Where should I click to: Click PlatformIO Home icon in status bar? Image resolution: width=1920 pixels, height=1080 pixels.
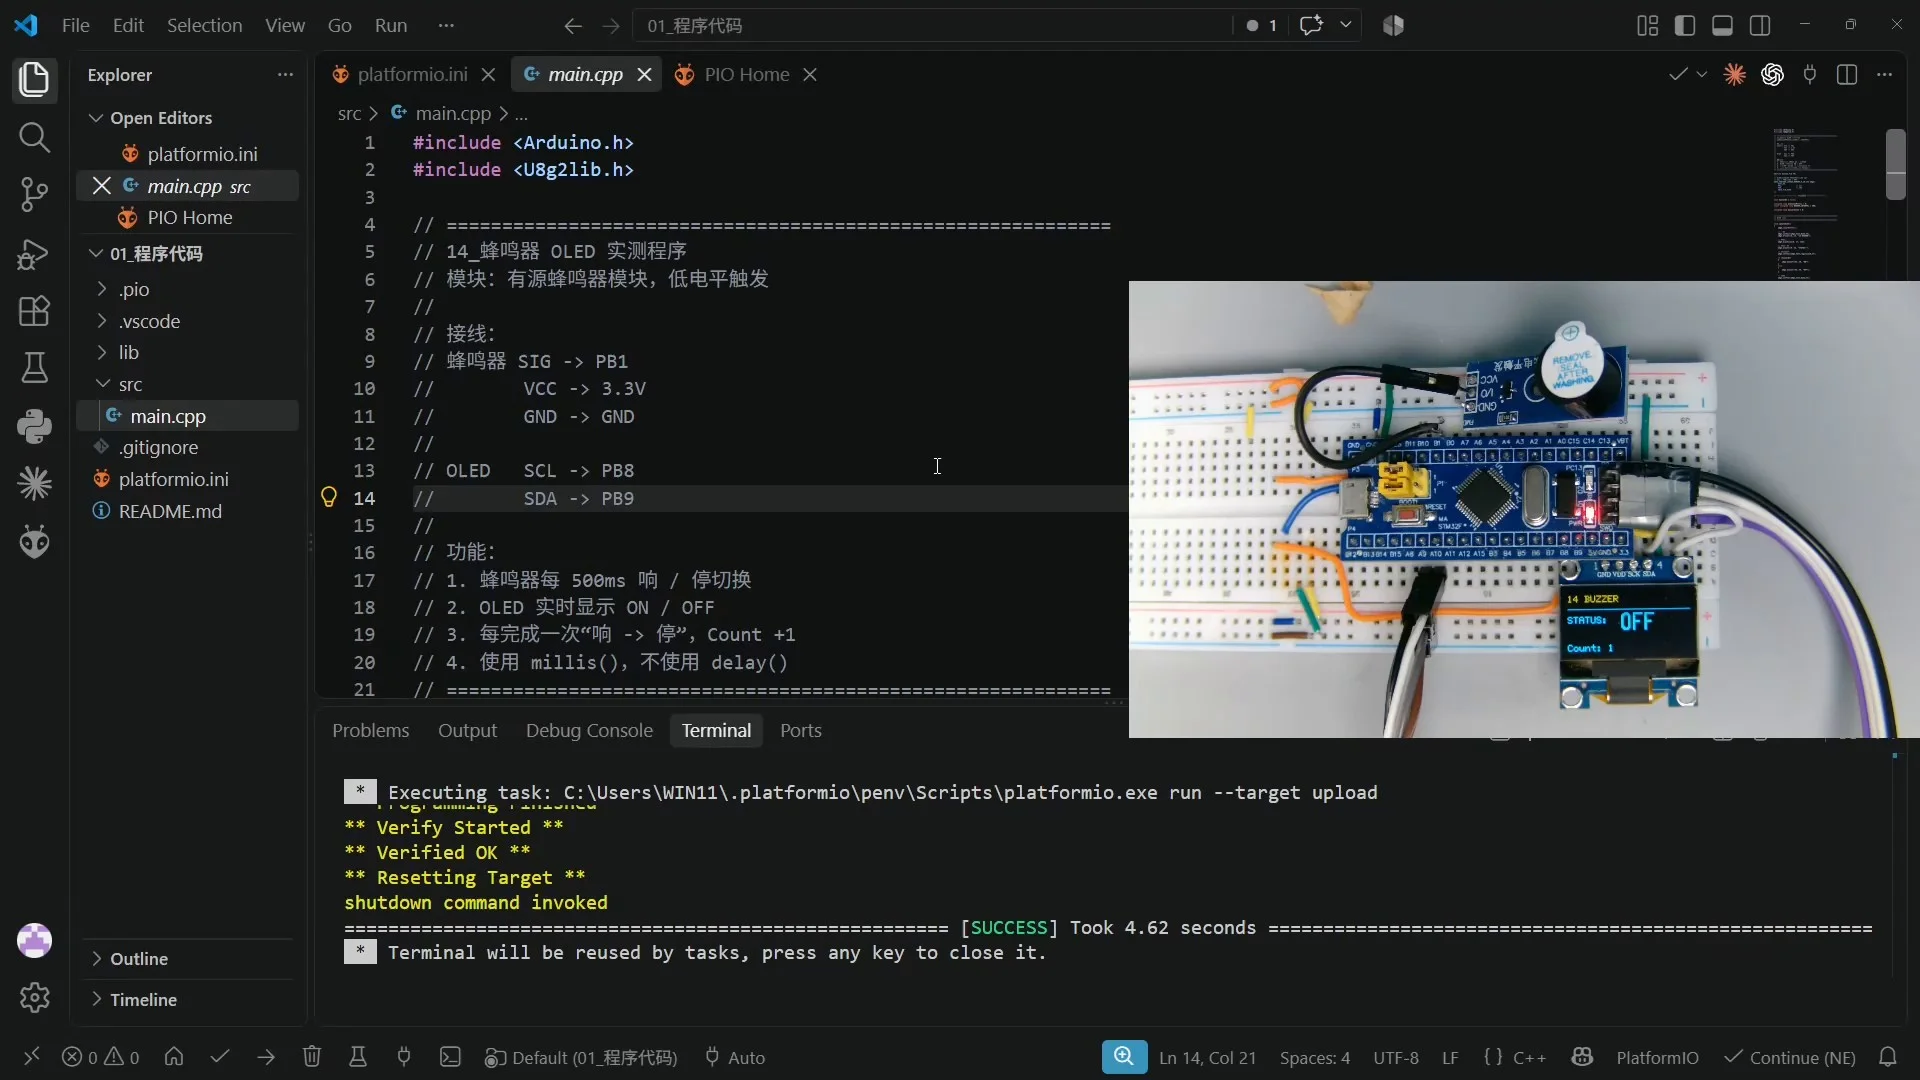[x=174, y=1057]
